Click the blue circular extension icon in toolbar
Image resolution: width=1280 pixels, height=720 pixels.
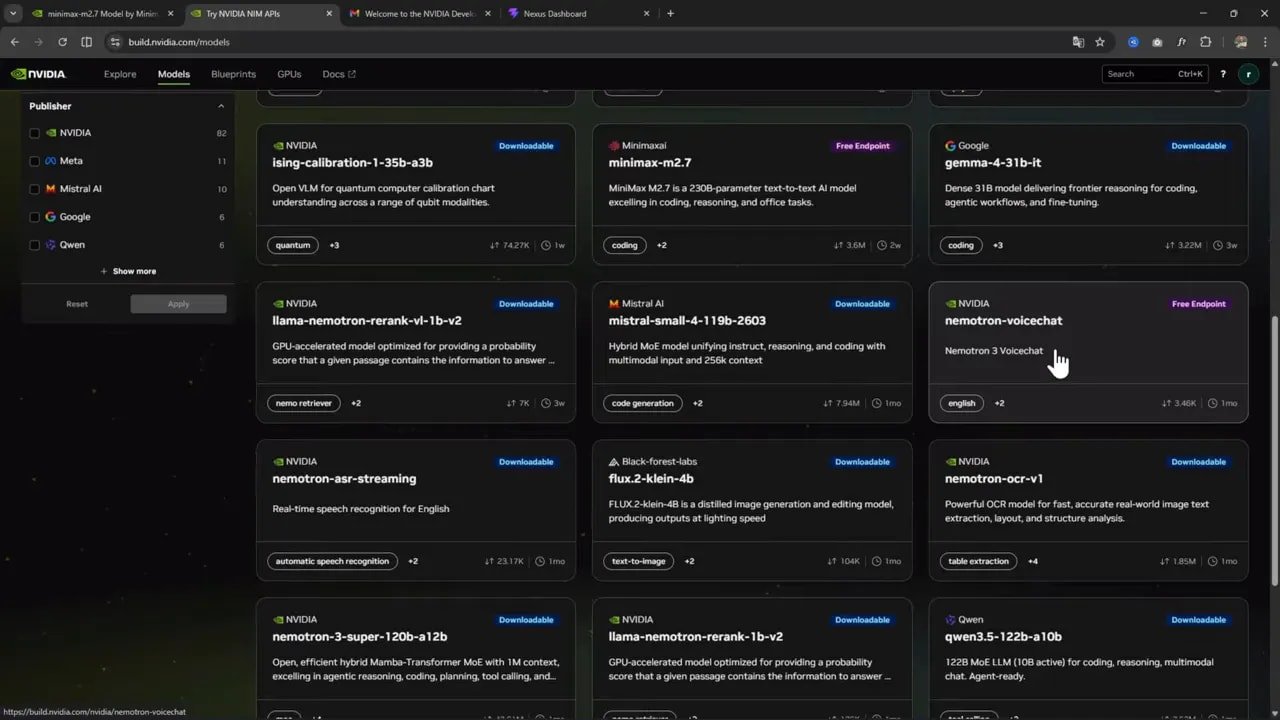coord(1133,42)
